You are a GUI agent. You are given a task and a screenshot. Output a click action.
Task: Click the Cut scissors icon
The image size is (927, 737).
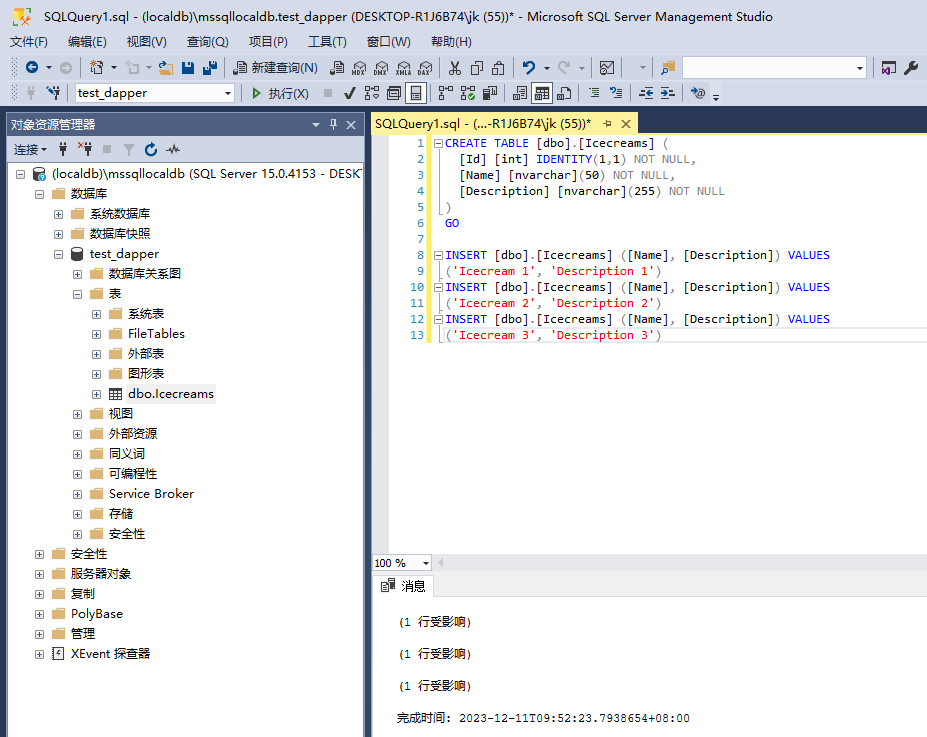pos(454,68)
